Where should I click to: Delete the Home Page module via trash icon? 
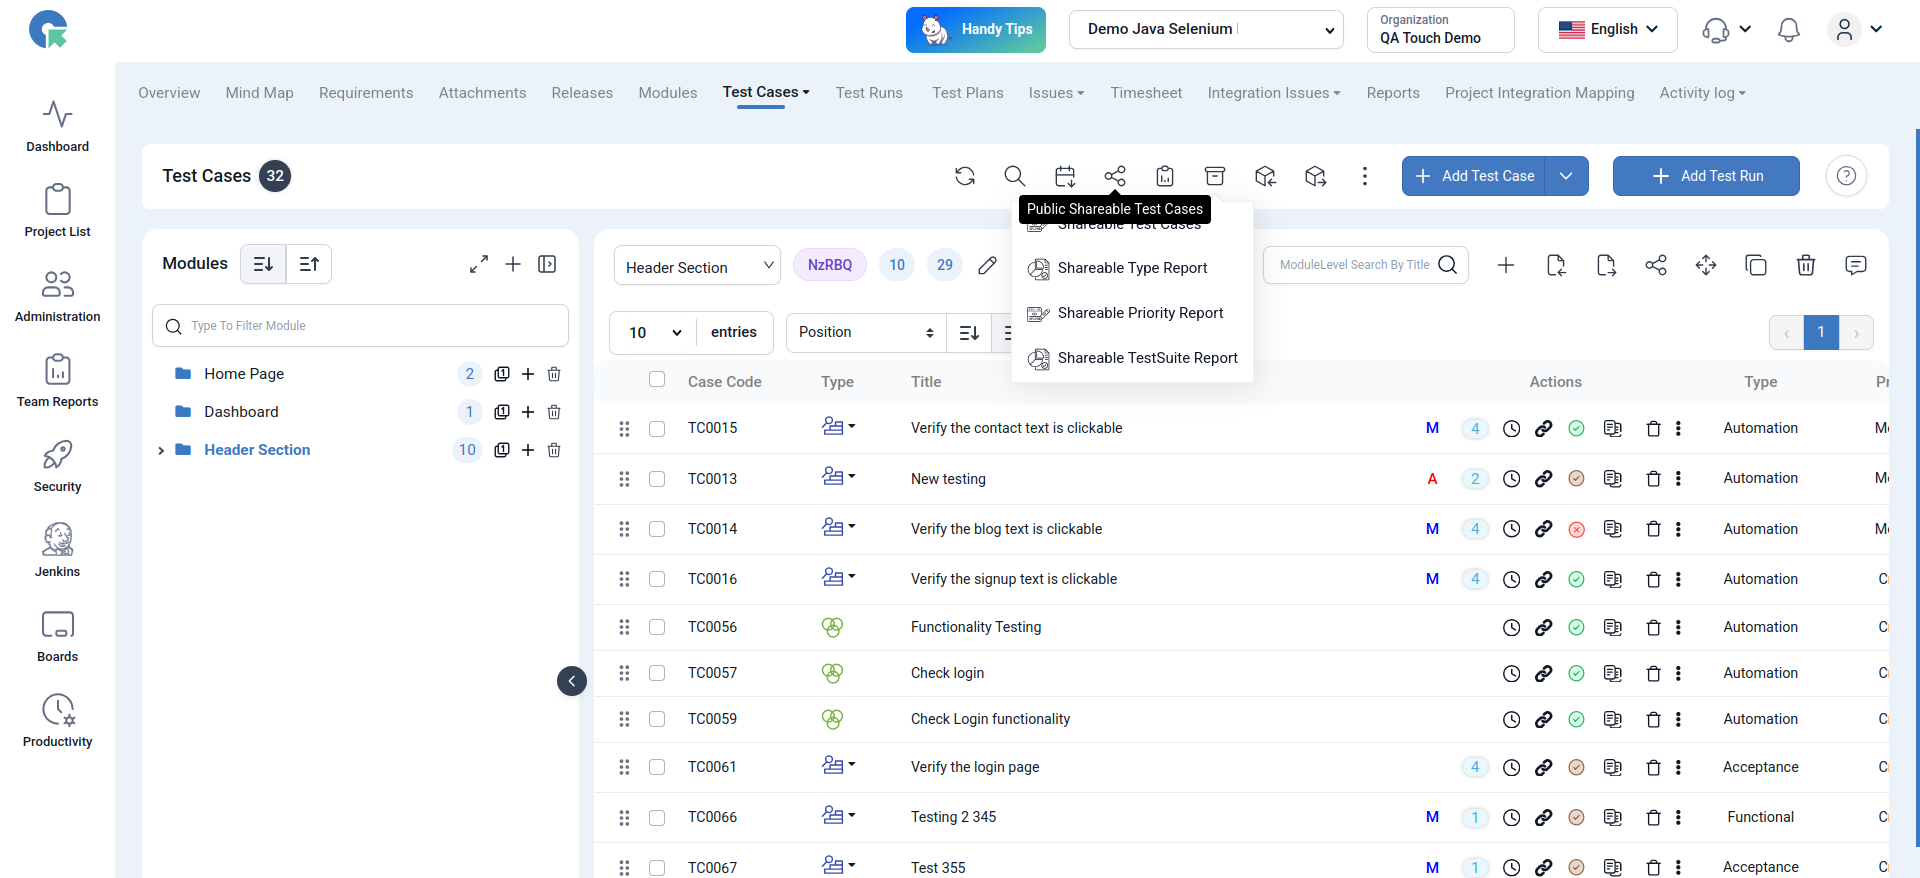tap(554, 374)
